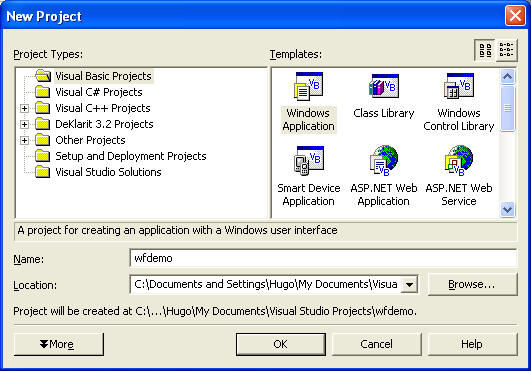
Task: Select Visual C++ Projects label
Action: [x=103, y=108]
